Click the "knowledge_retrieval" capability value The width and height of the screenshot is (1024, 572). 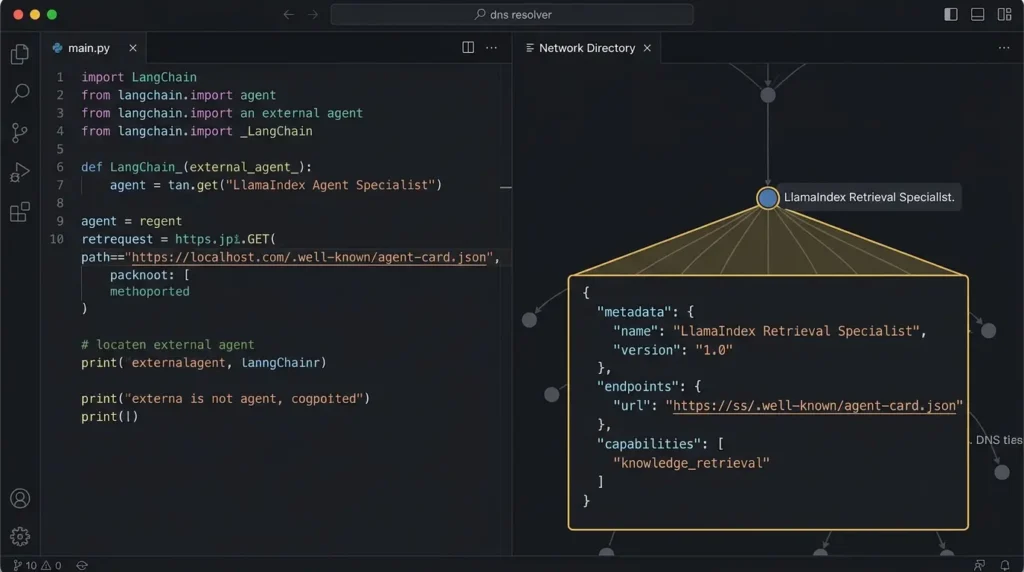[691, 463]
